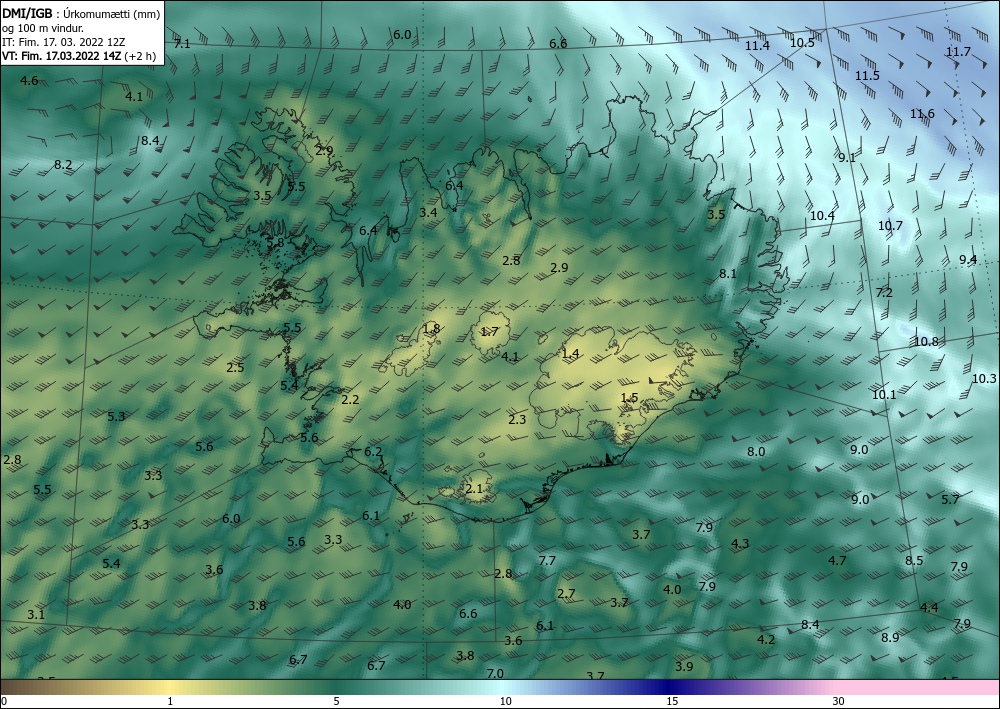Click the 5.3 value label
Viewport: 1000px width, 709px height.
pos(116,416)
